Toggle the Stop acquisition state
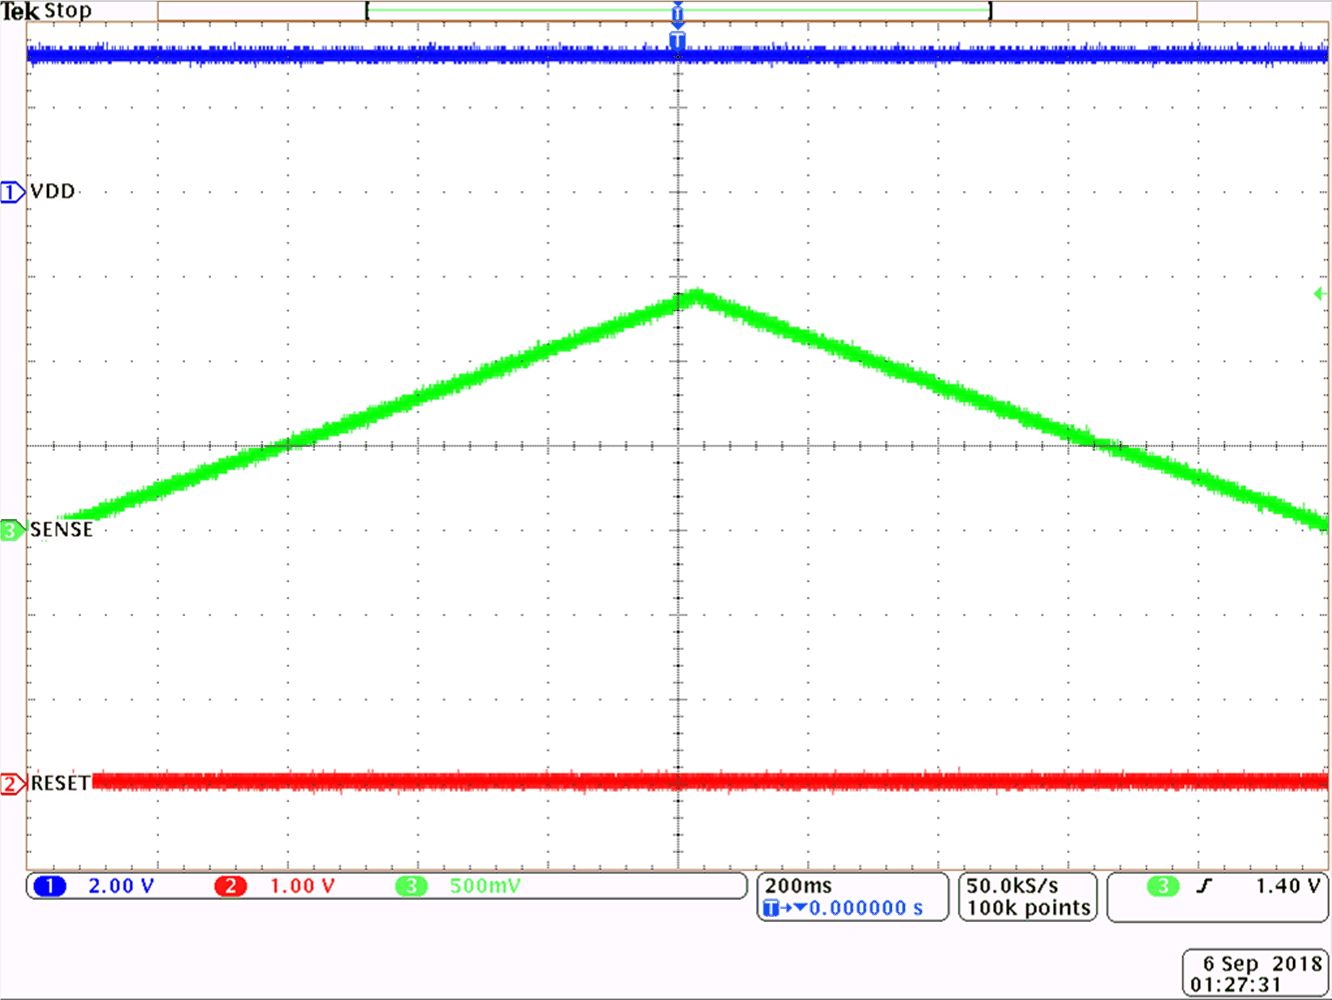 (69, 11)
